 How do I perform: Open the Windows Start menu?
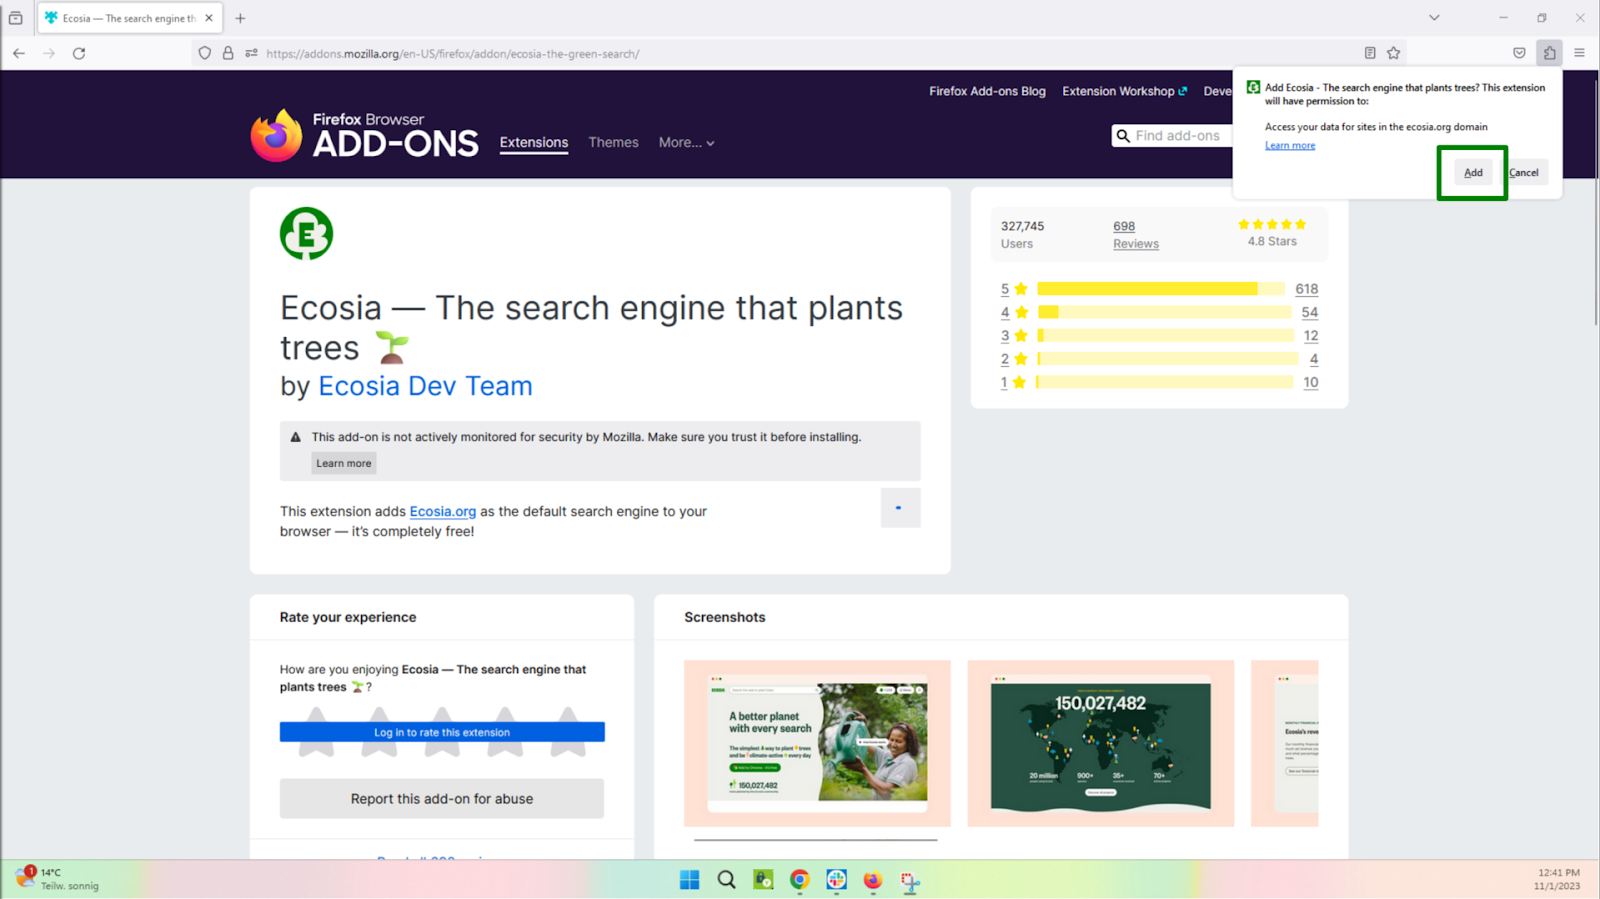click(x=689, y=880)
